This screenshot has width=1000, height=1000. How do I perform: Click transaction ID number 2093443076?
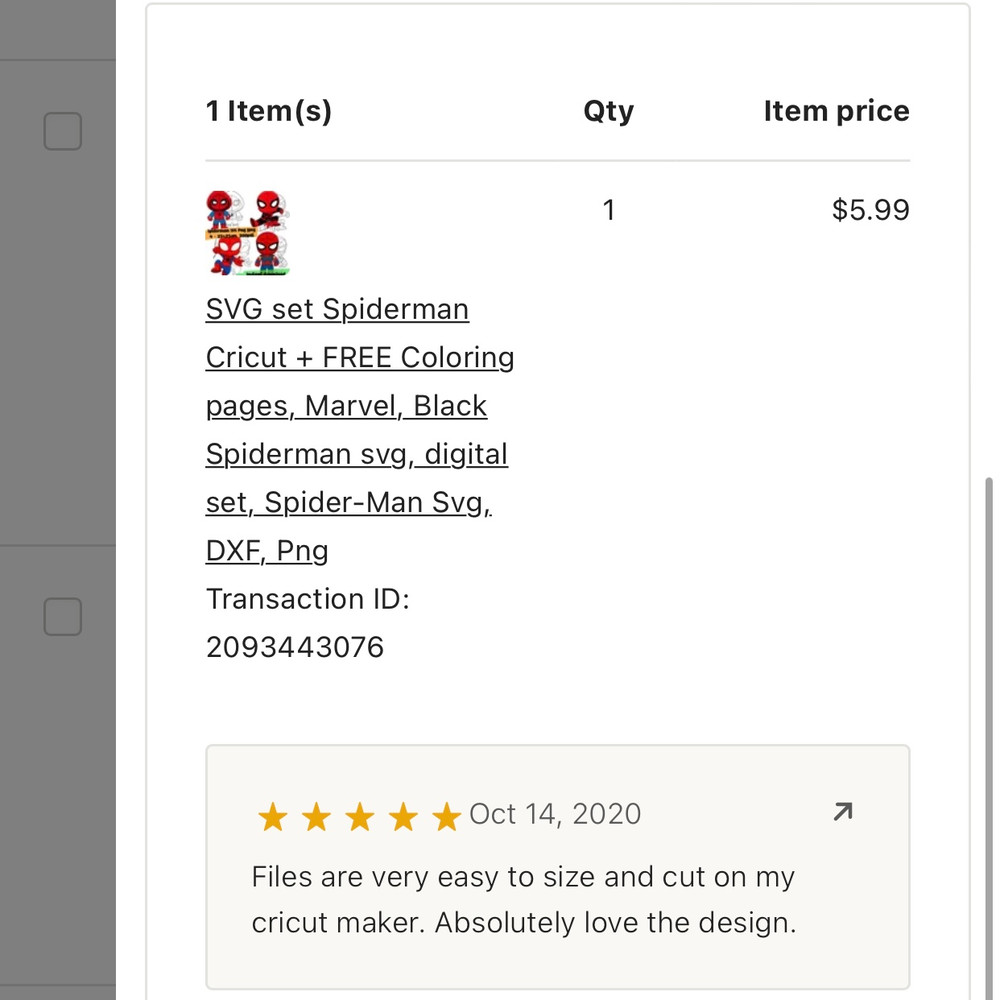(295, 647)
